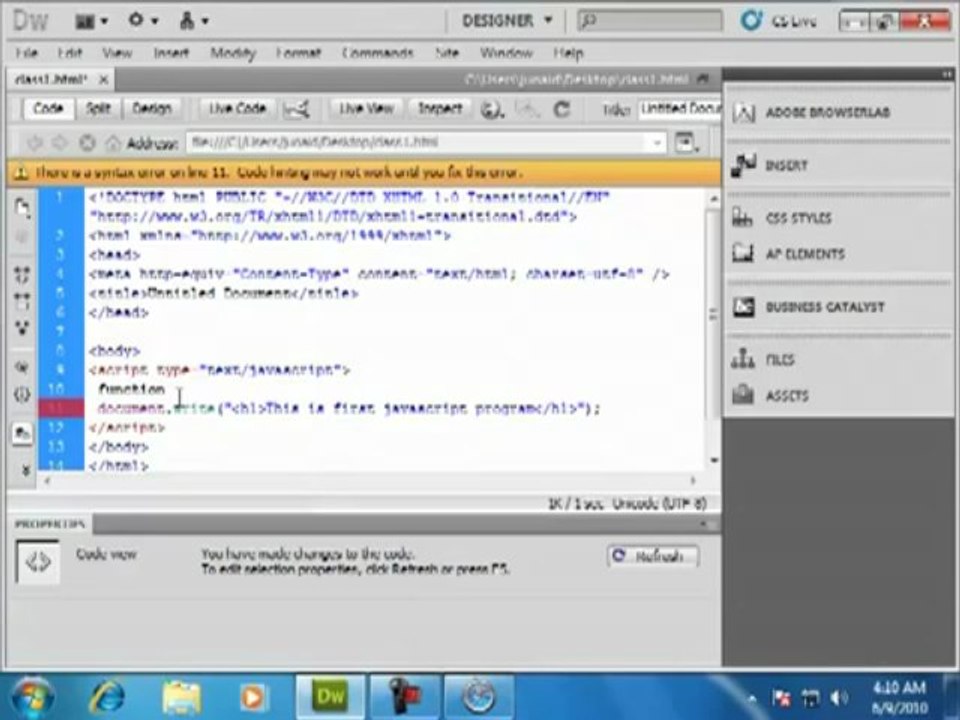The height and width of the screenshot is (720, 960).
Task: Open the Site management dropdown icon
Action: [193, 21]
